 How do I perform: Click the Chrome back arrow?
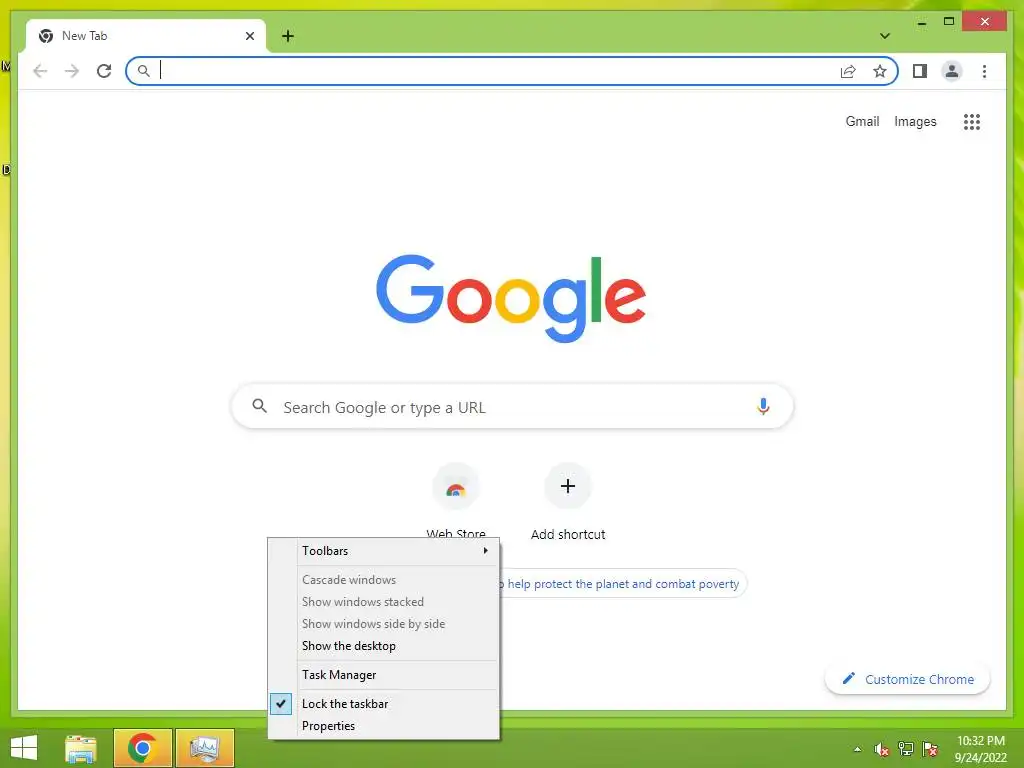[40, 71]
